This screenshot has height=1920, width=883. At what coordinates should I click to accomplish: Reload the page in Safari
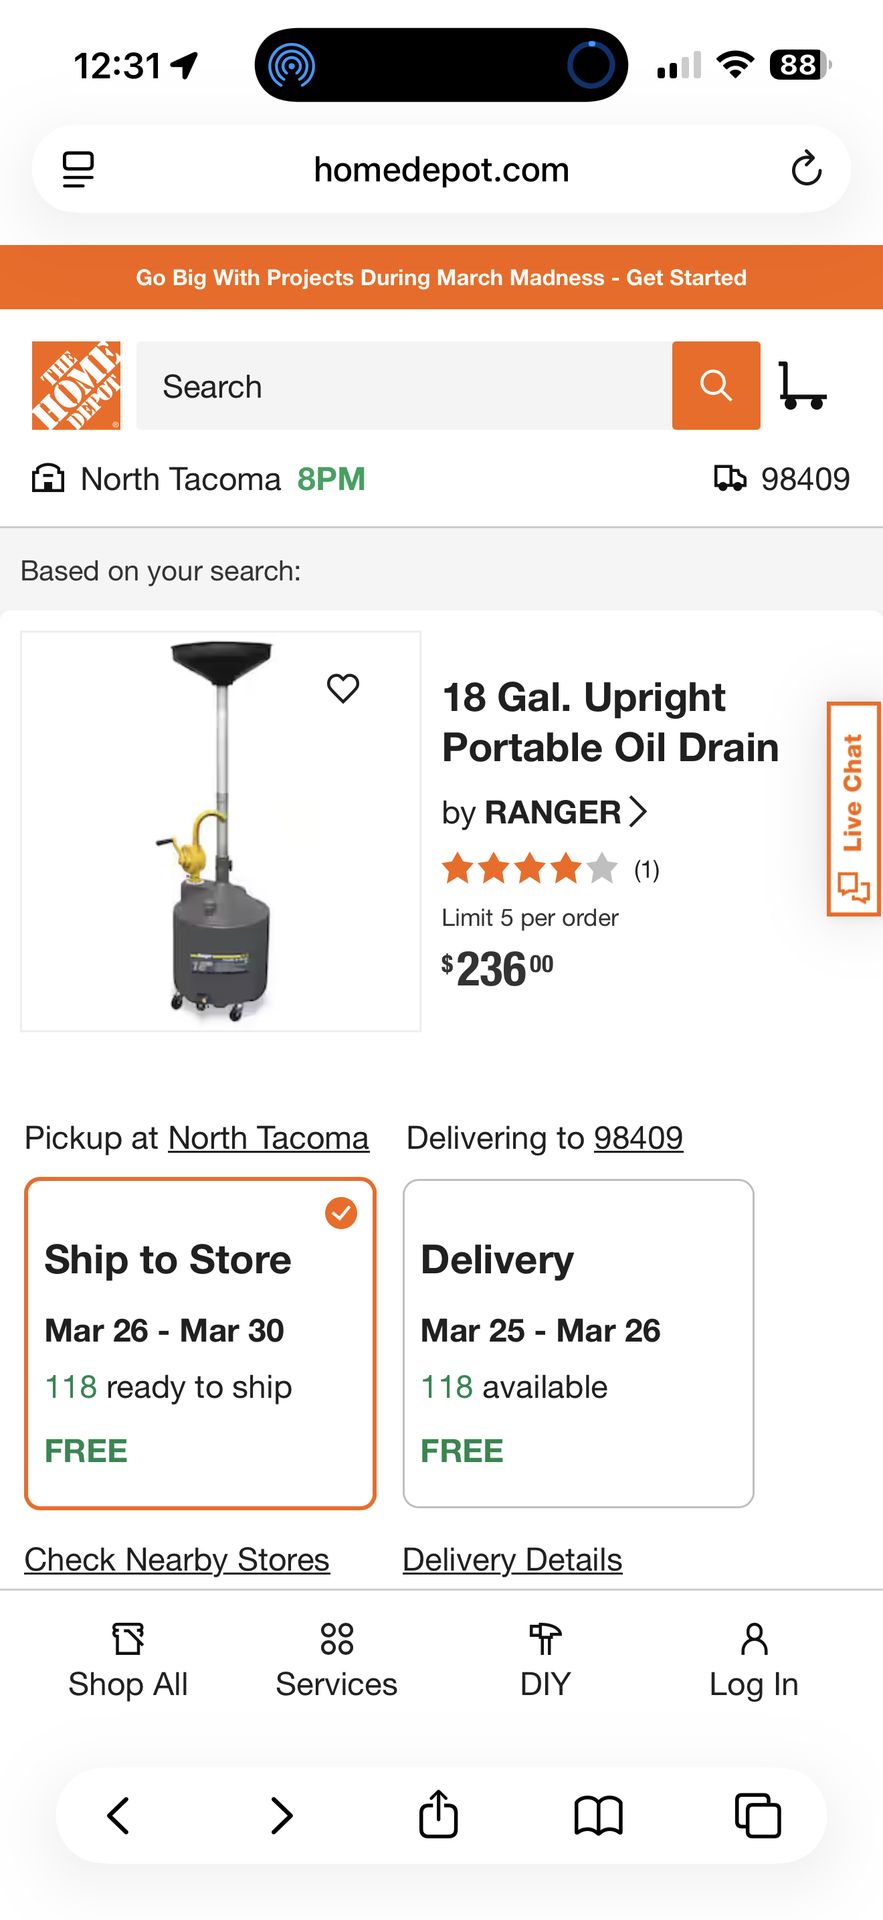[x=806, y=169]
